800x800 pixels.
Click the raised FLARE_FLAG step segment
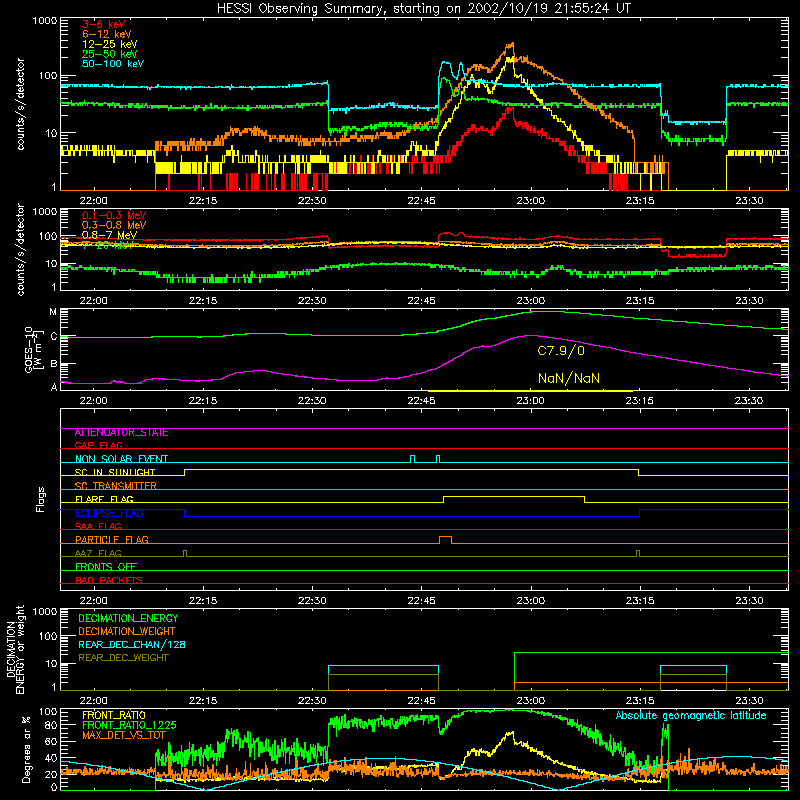tap(514, 496)
